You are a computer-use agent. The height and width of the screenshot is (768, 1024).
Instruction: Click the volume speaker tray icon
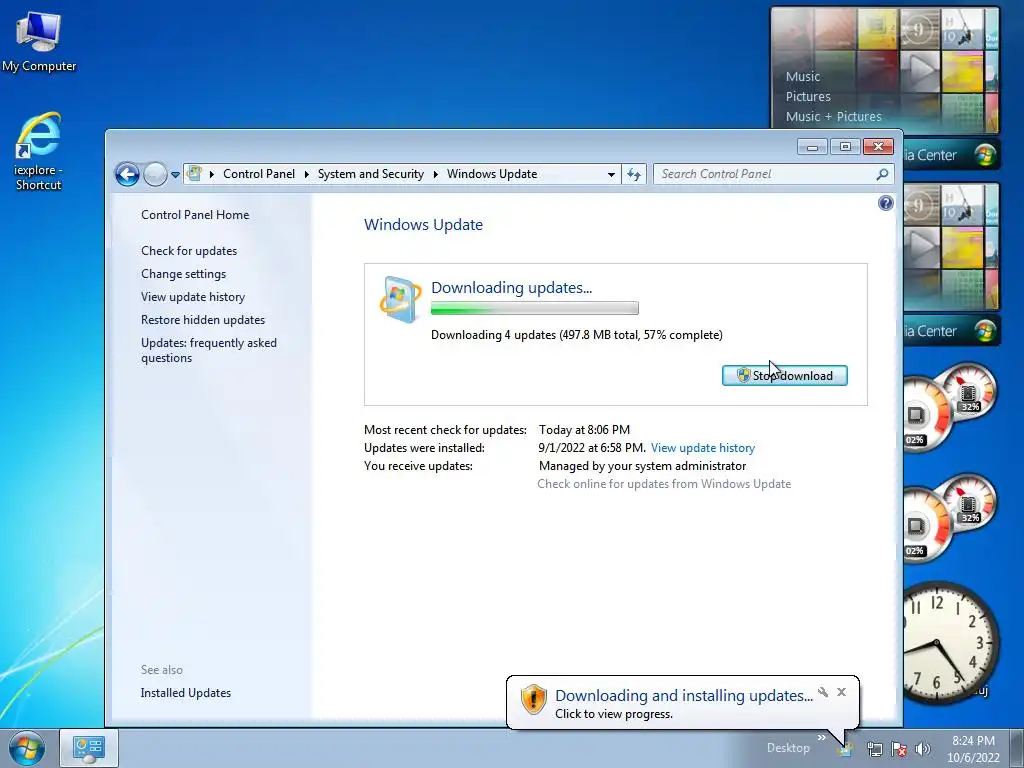click(923, 749)
